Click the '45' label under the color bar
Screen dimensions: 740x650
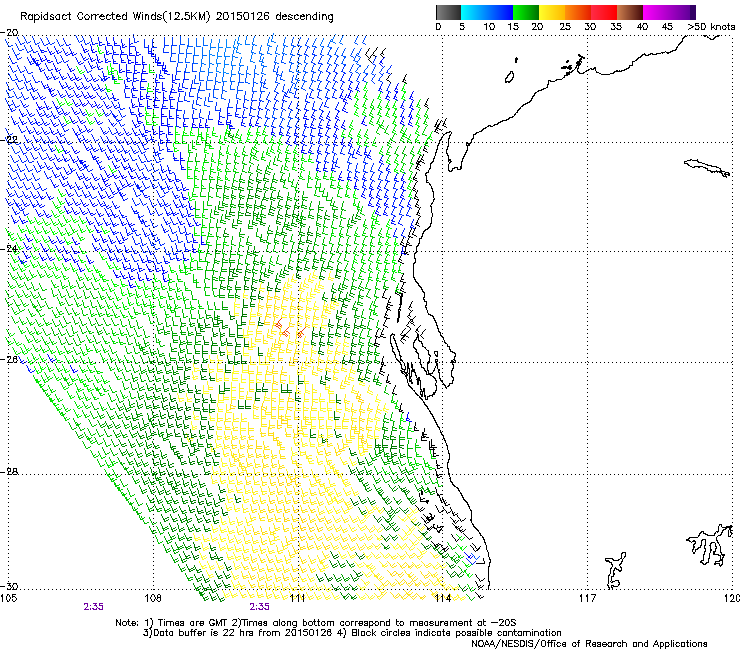pyautogui.click(x=667, y=27)
